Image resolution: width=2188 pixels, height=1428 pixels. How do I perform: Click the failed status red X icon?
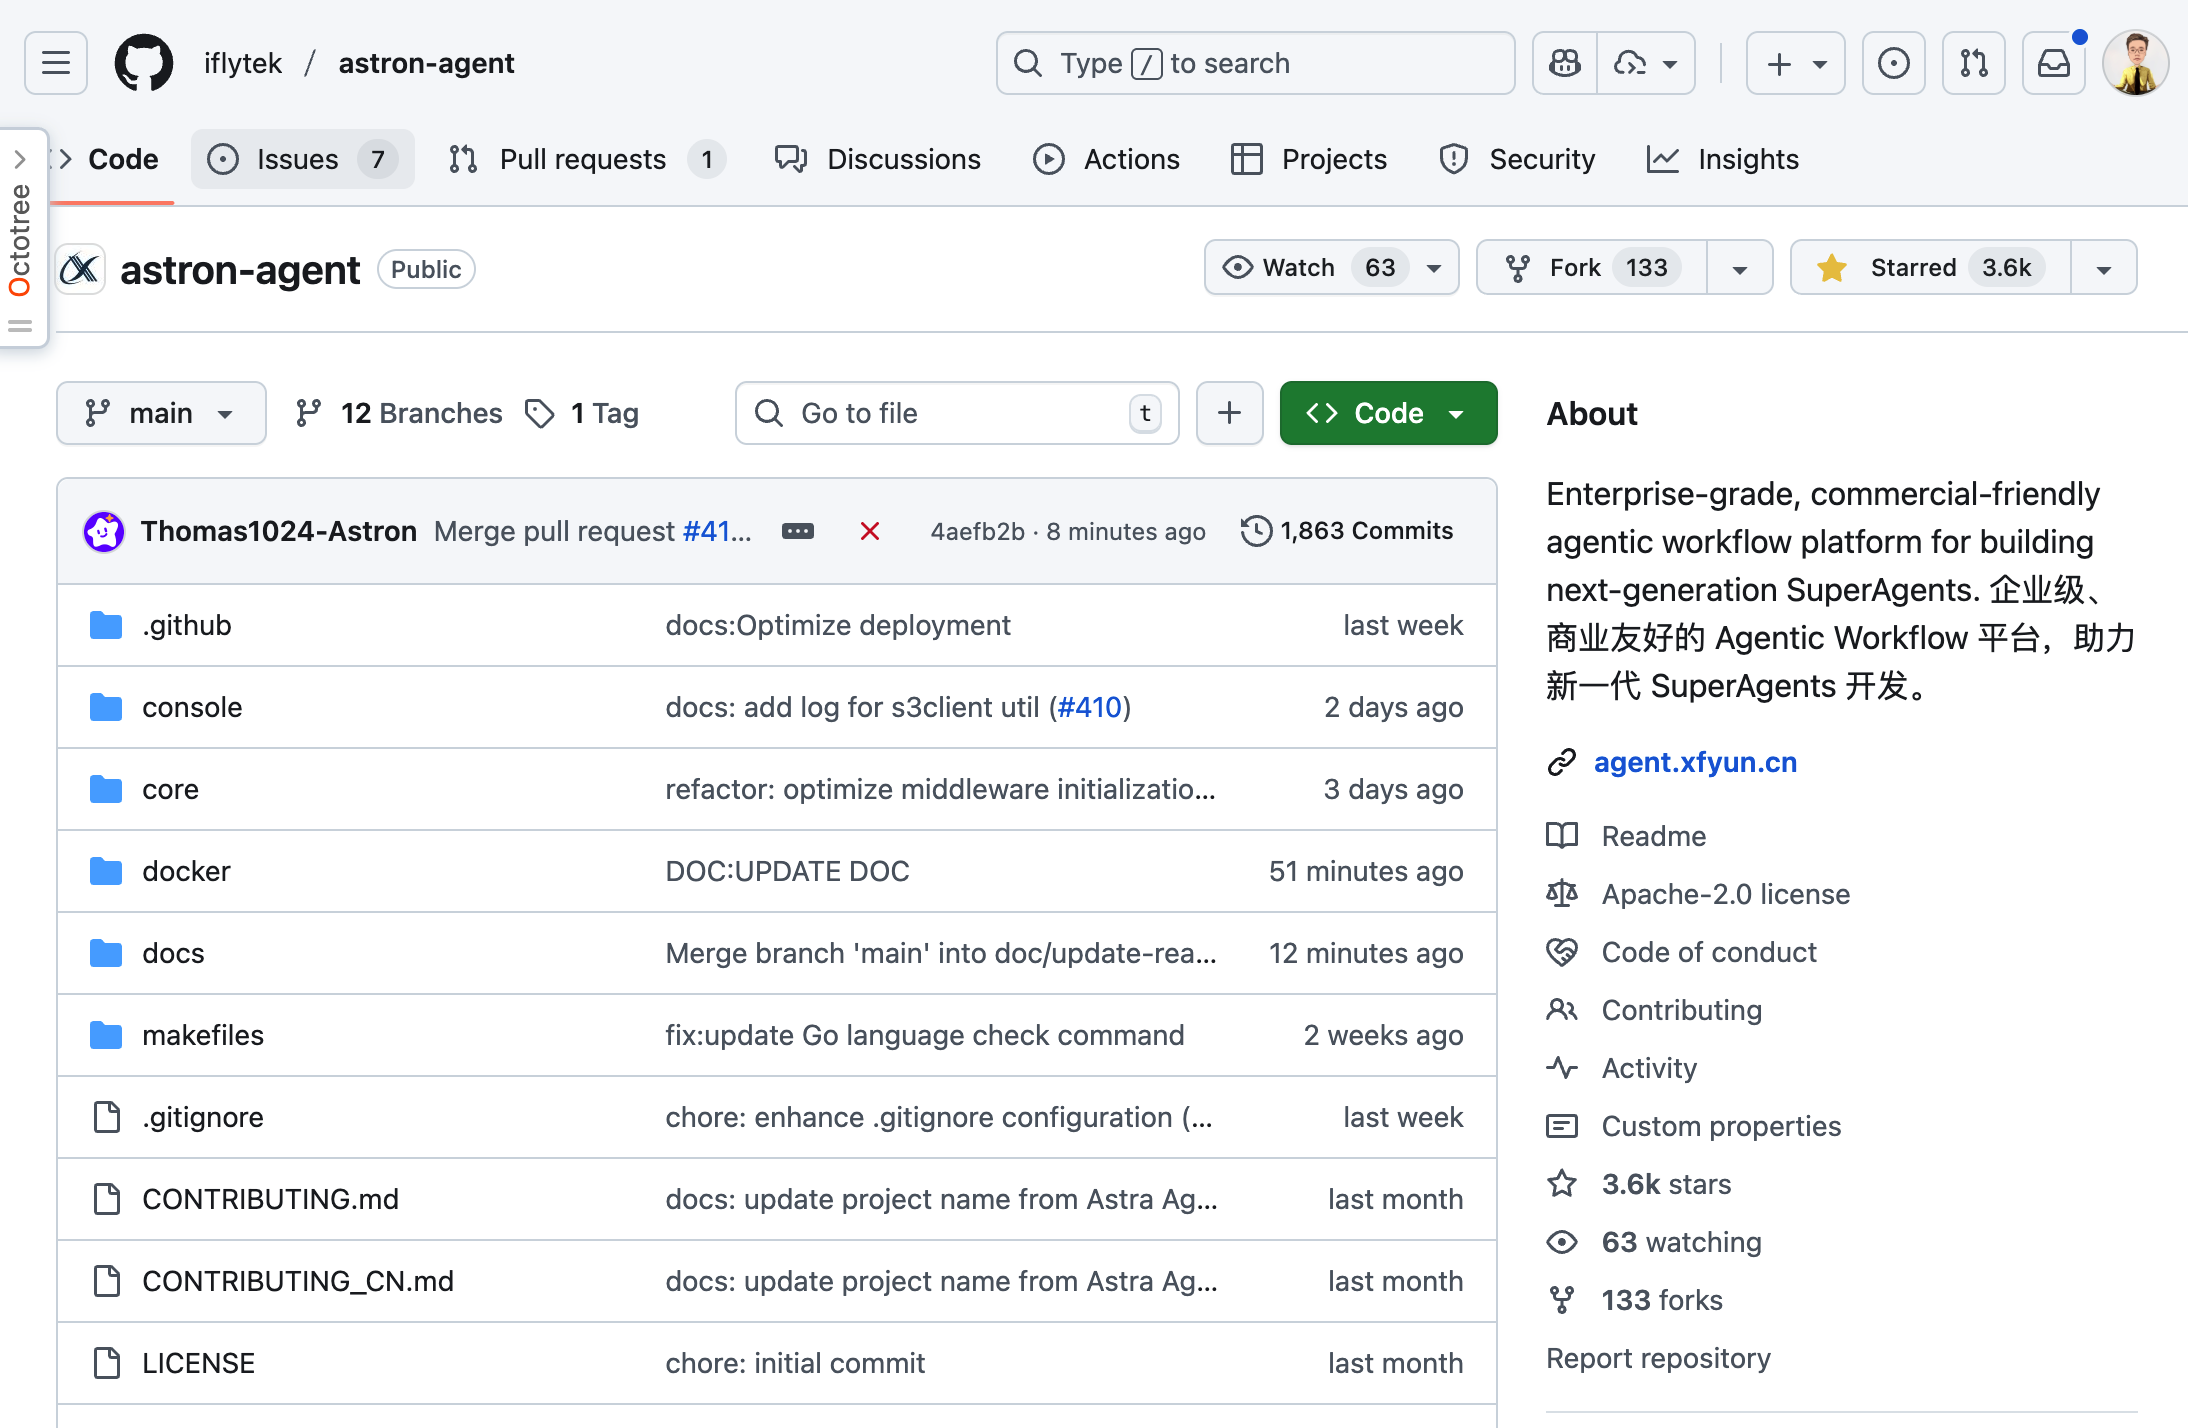tap(869, 531)
